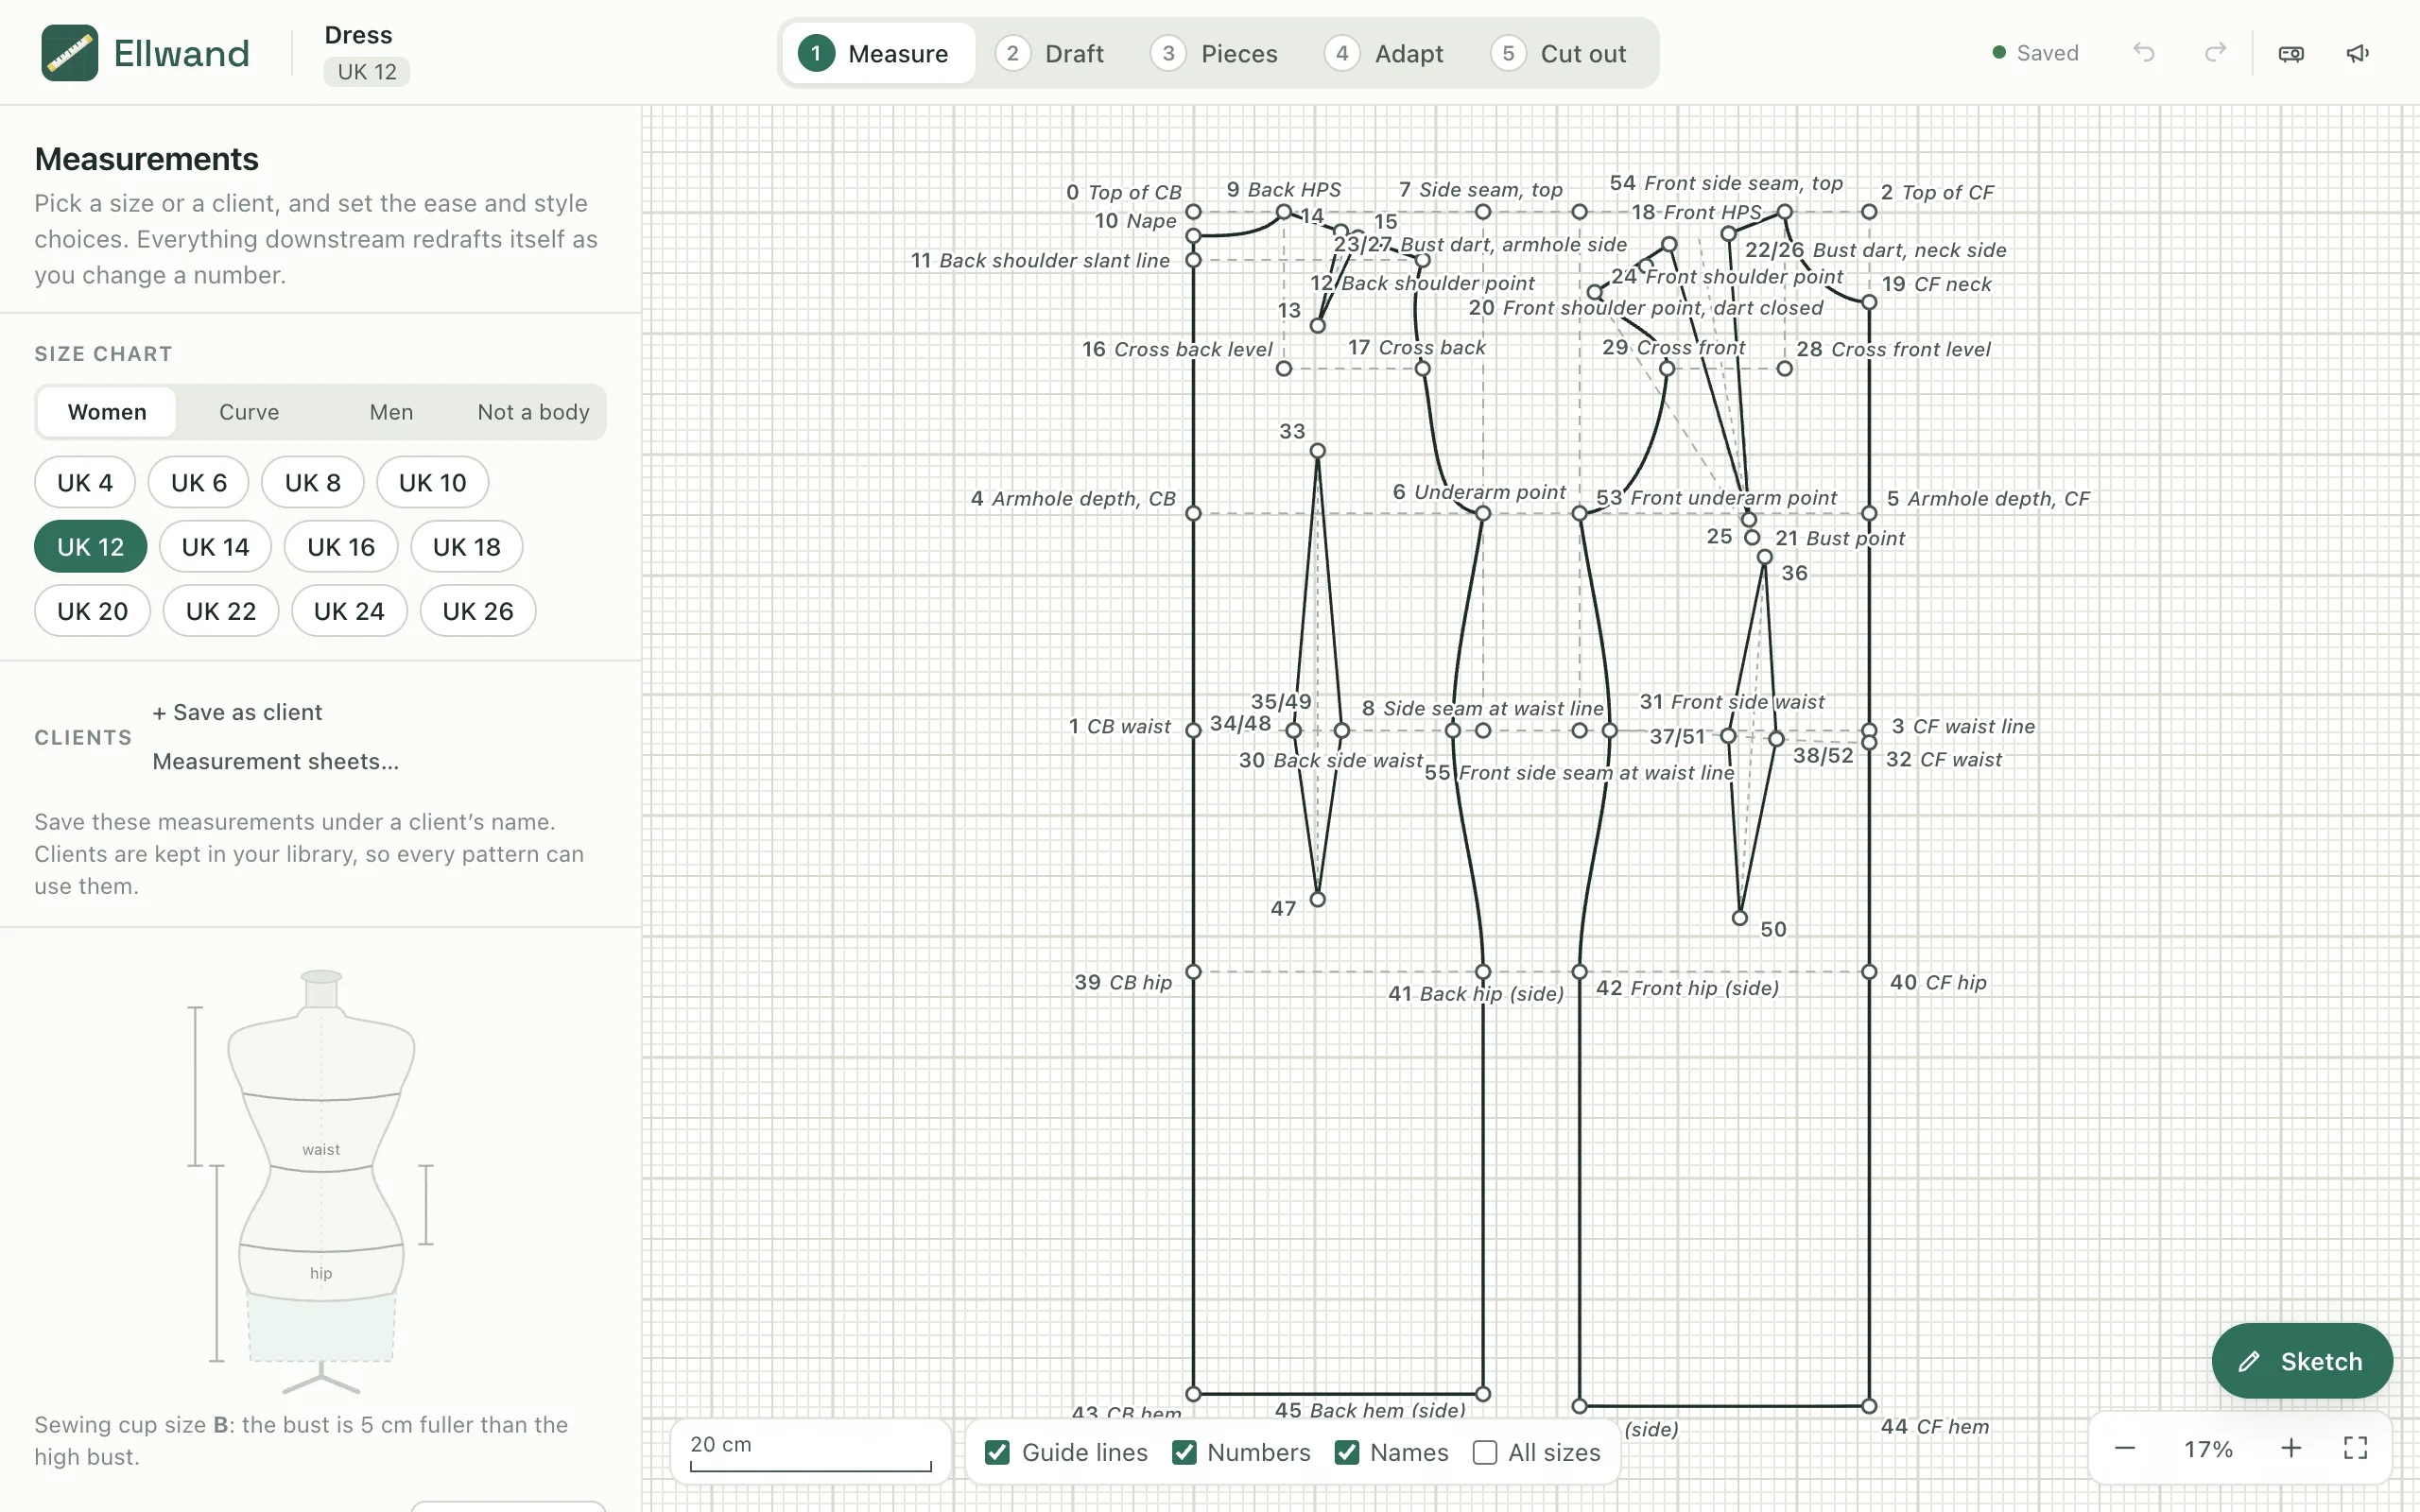Pick size UK 4
This screenshot has height=1512, width=2420.
85,482
